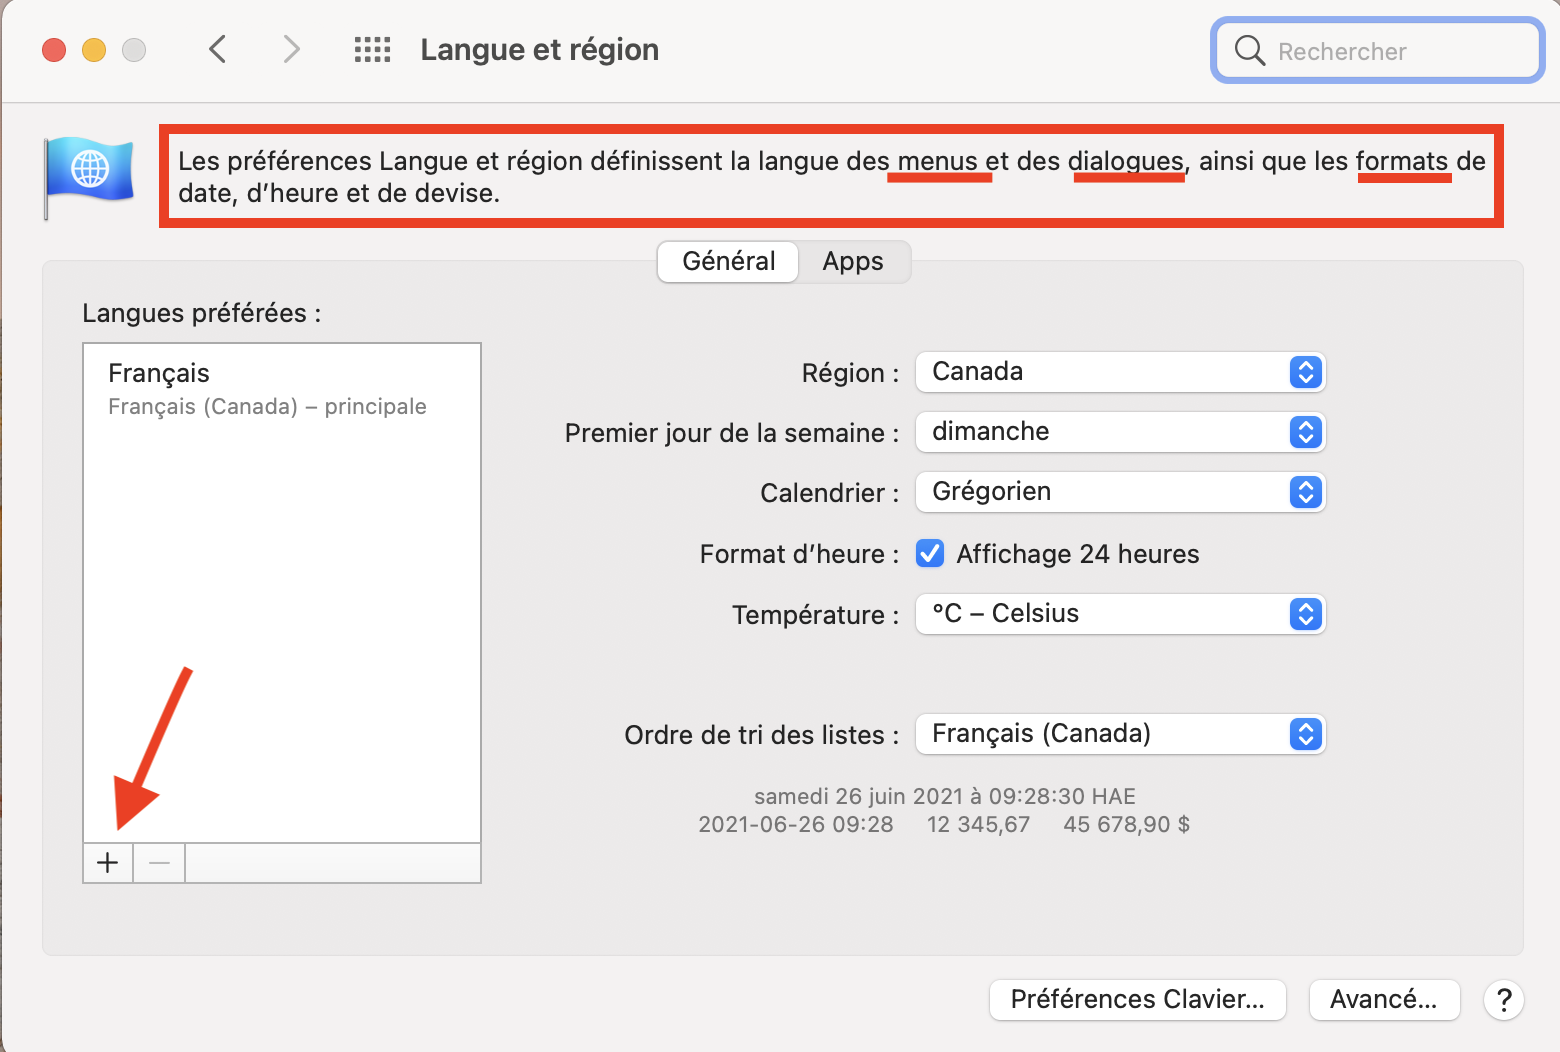Screen dimensions: 1560x1052
Task: Click the minus button to remove a language
Action: click(159, 862)
